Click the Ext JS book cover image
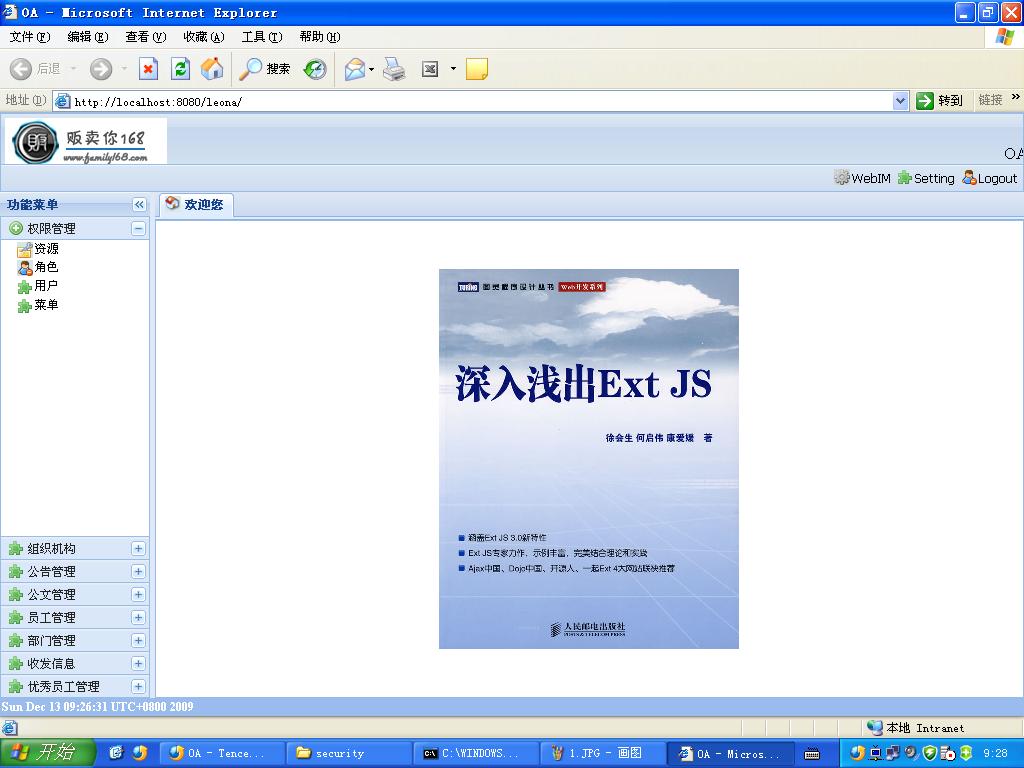The width and height of the screenshot is (1024, 768). click(588, 458)
